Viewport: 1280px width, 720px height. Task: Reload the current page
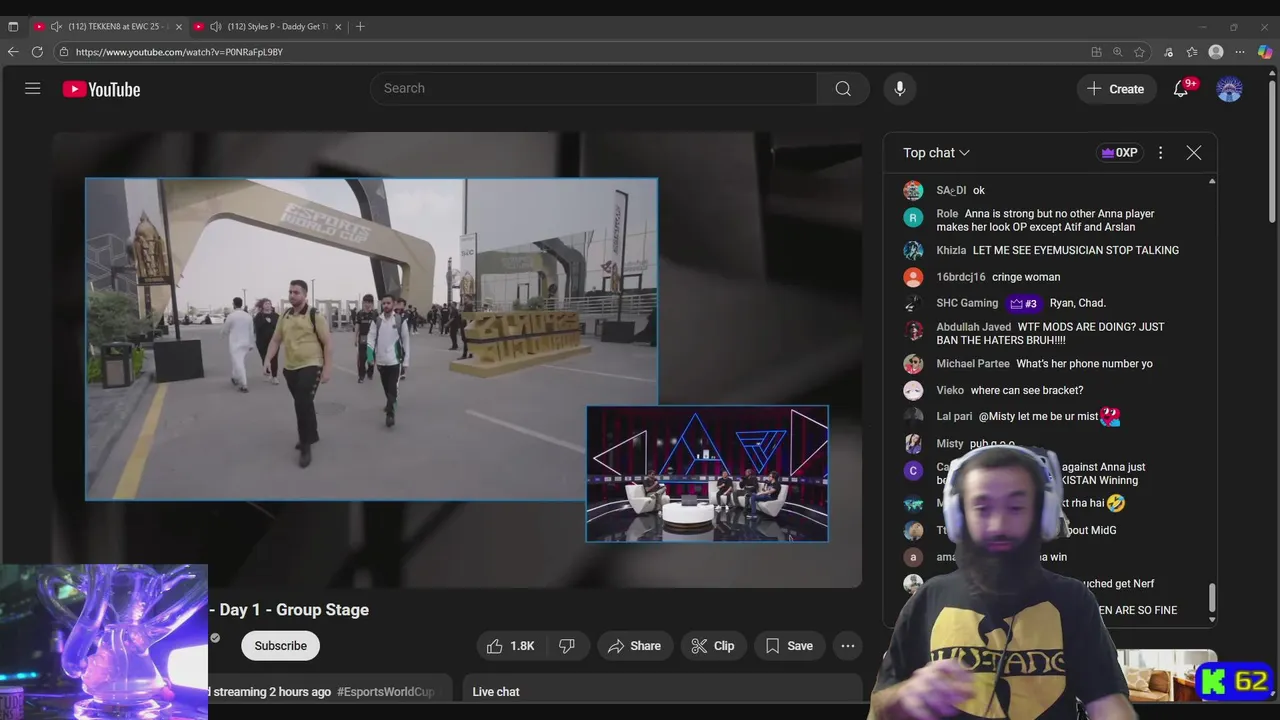(x=37, y=52)
